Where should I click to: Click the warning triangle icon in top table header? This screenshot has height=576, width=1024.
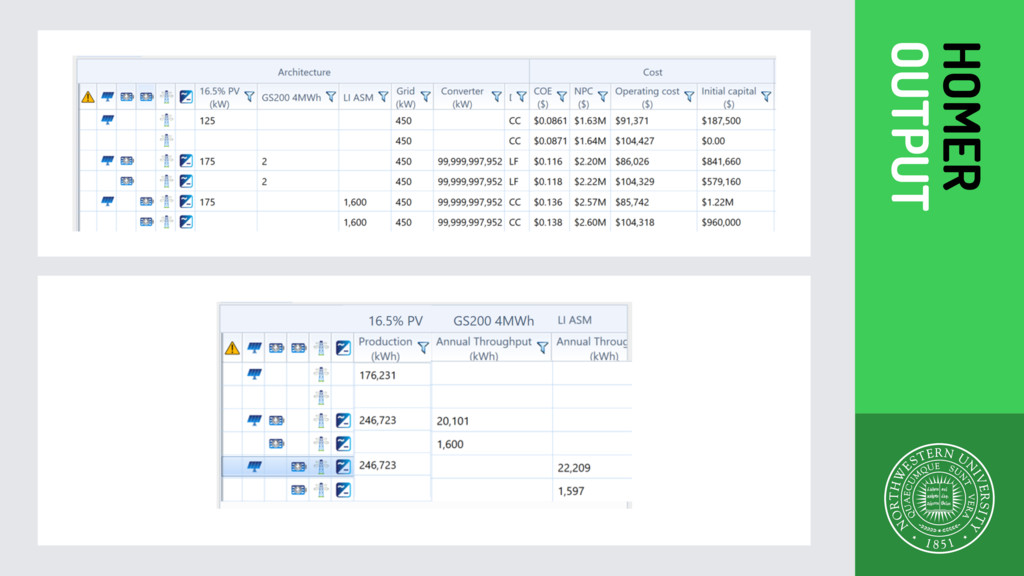[88, 97]
